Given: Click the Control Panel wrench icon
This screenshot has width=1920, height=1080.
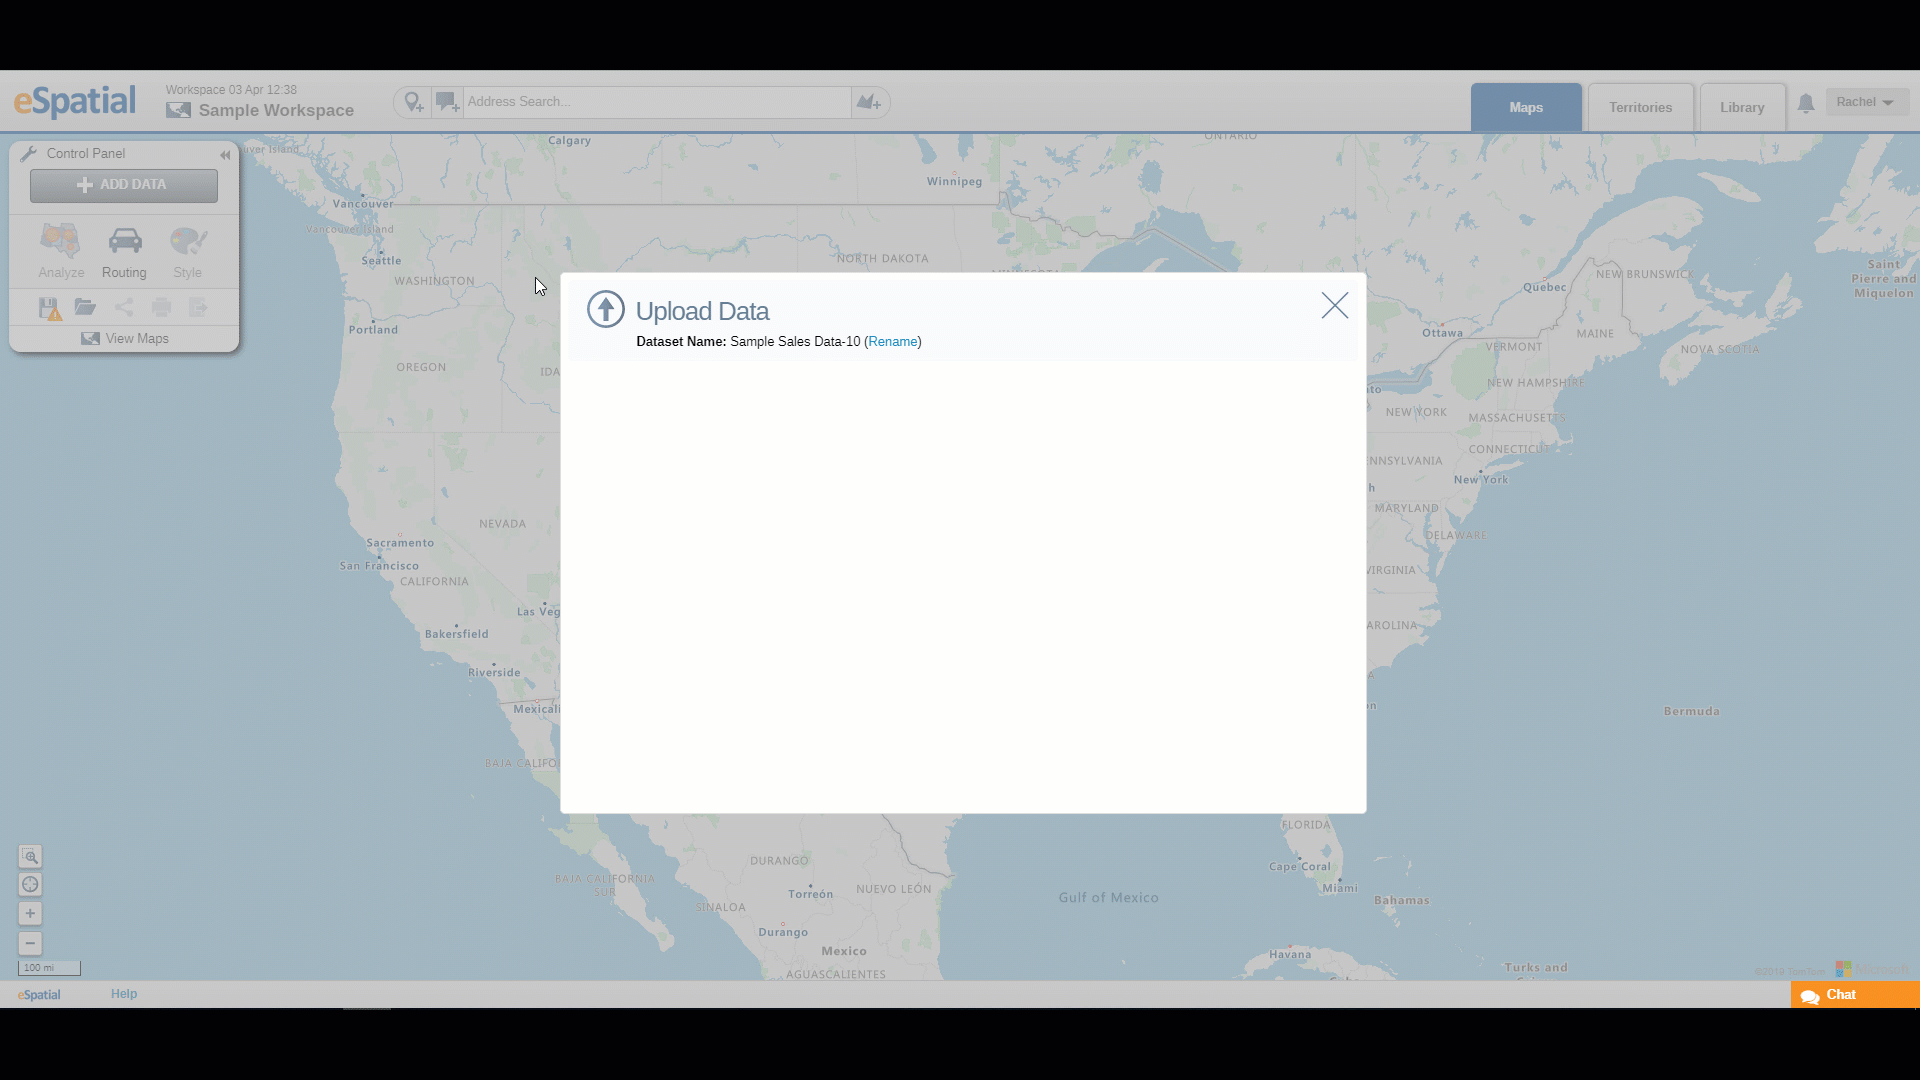Looking at the screenshot, I should pyautogui.click(x=28, y=154).
